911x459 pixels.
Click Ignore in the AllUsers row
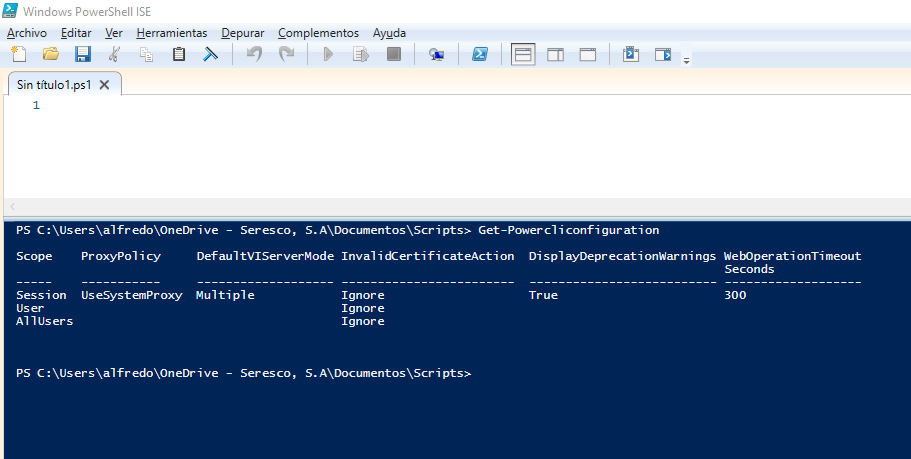point(363,321)
